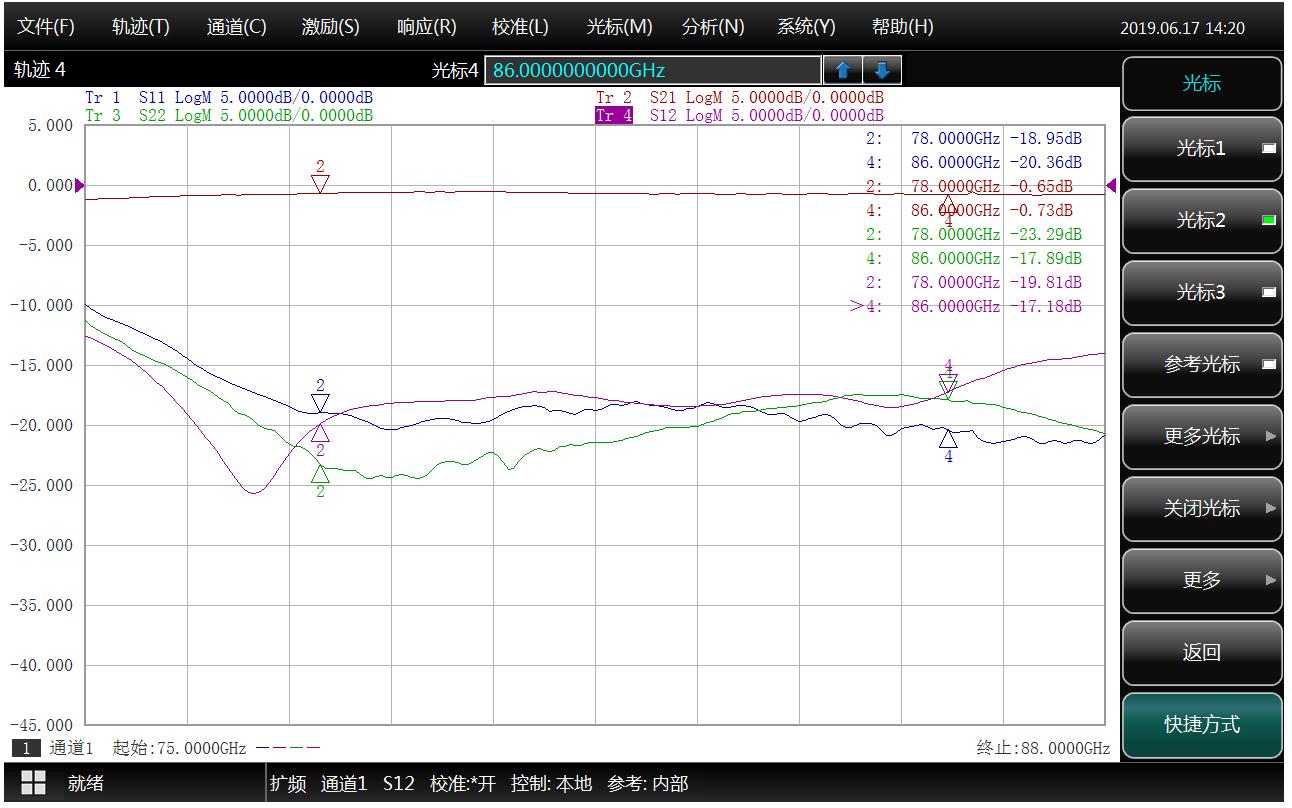Toggle 光标2 marker button
Screen dimensions: 1292x808
1202,221
